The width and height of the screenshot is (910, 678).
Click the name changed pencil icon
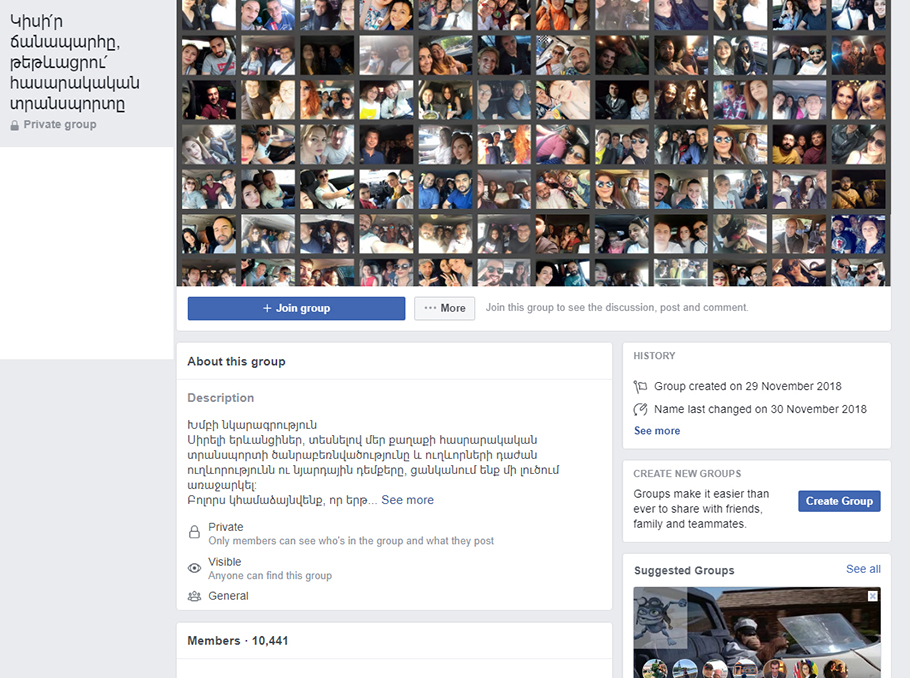pos(641,409)
